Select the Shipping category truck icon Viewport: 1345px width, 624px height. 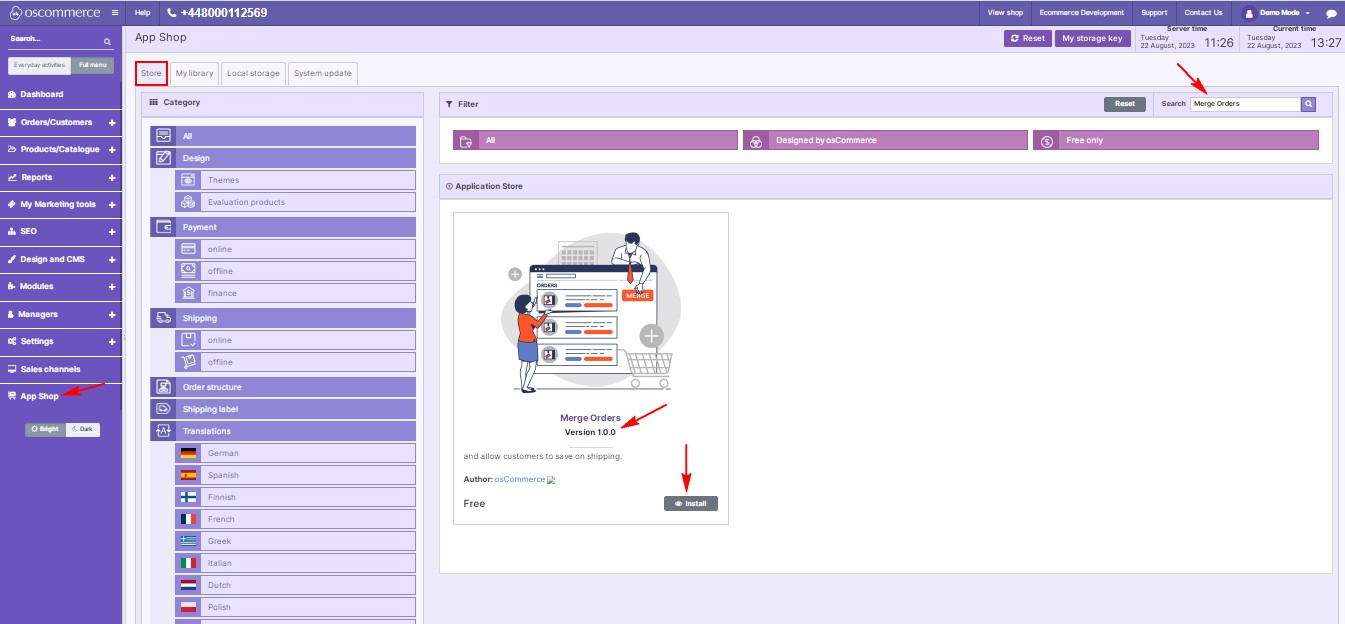163,318
